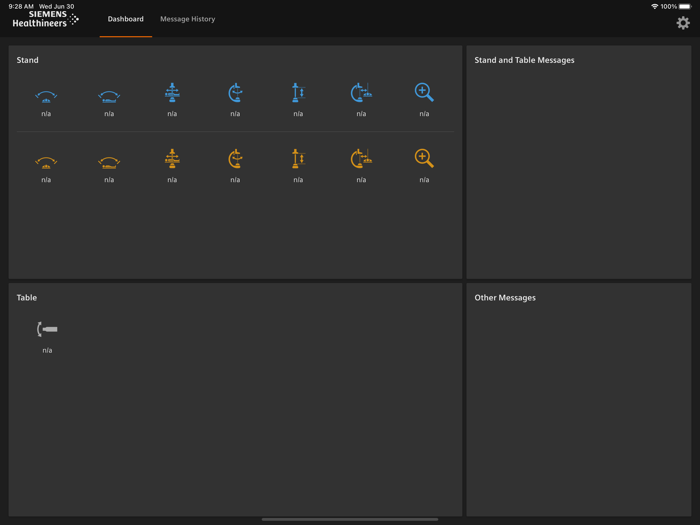Click the orange C-arm with table icon

(x=361, y=158)
